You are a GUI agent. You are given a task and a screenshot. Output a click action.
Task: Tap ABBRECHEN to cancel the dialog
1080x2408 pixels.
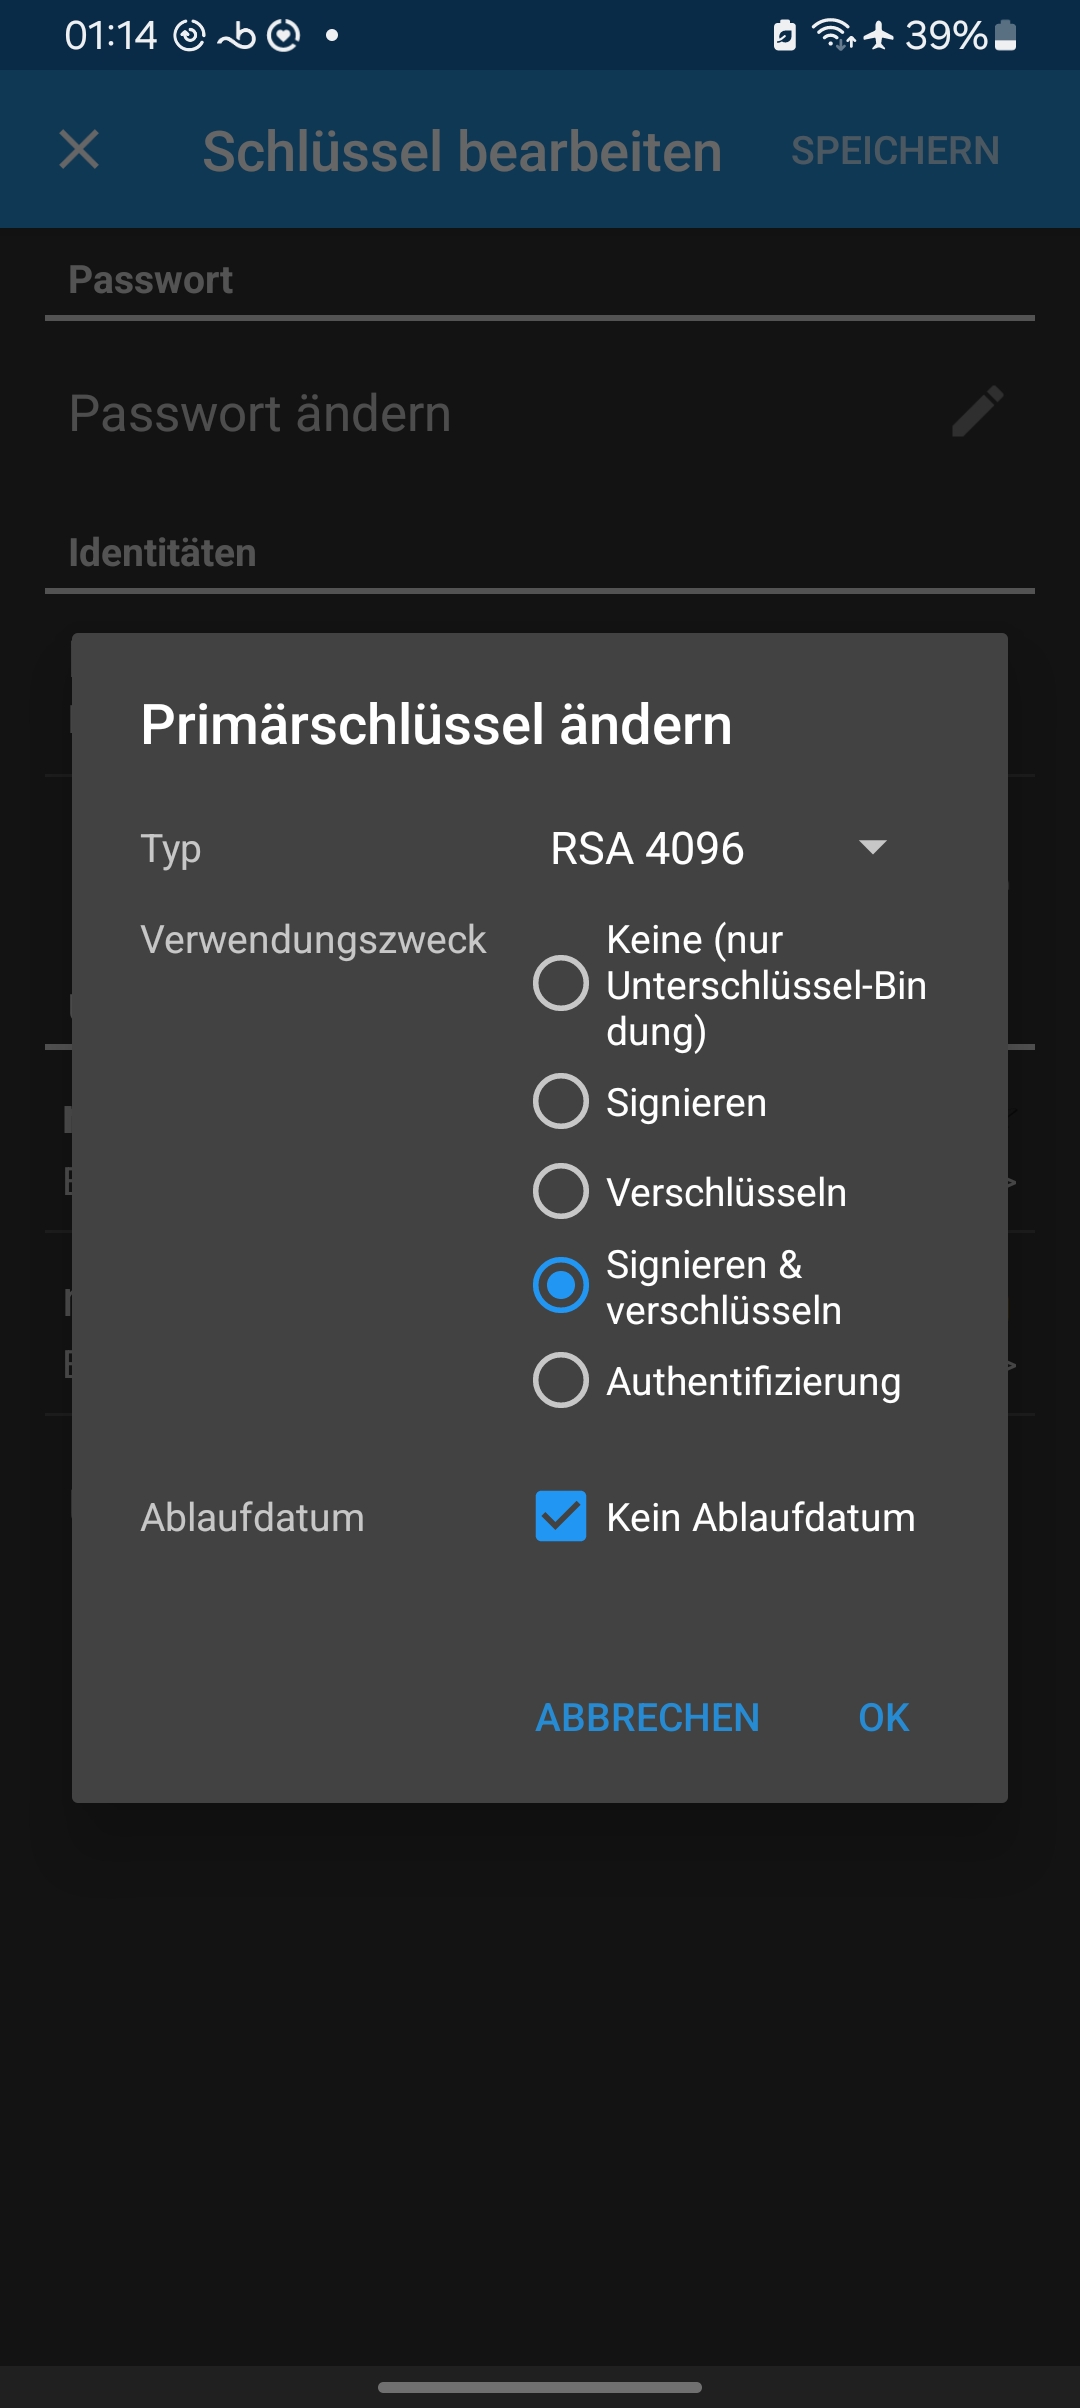[x=648, y=1717]
